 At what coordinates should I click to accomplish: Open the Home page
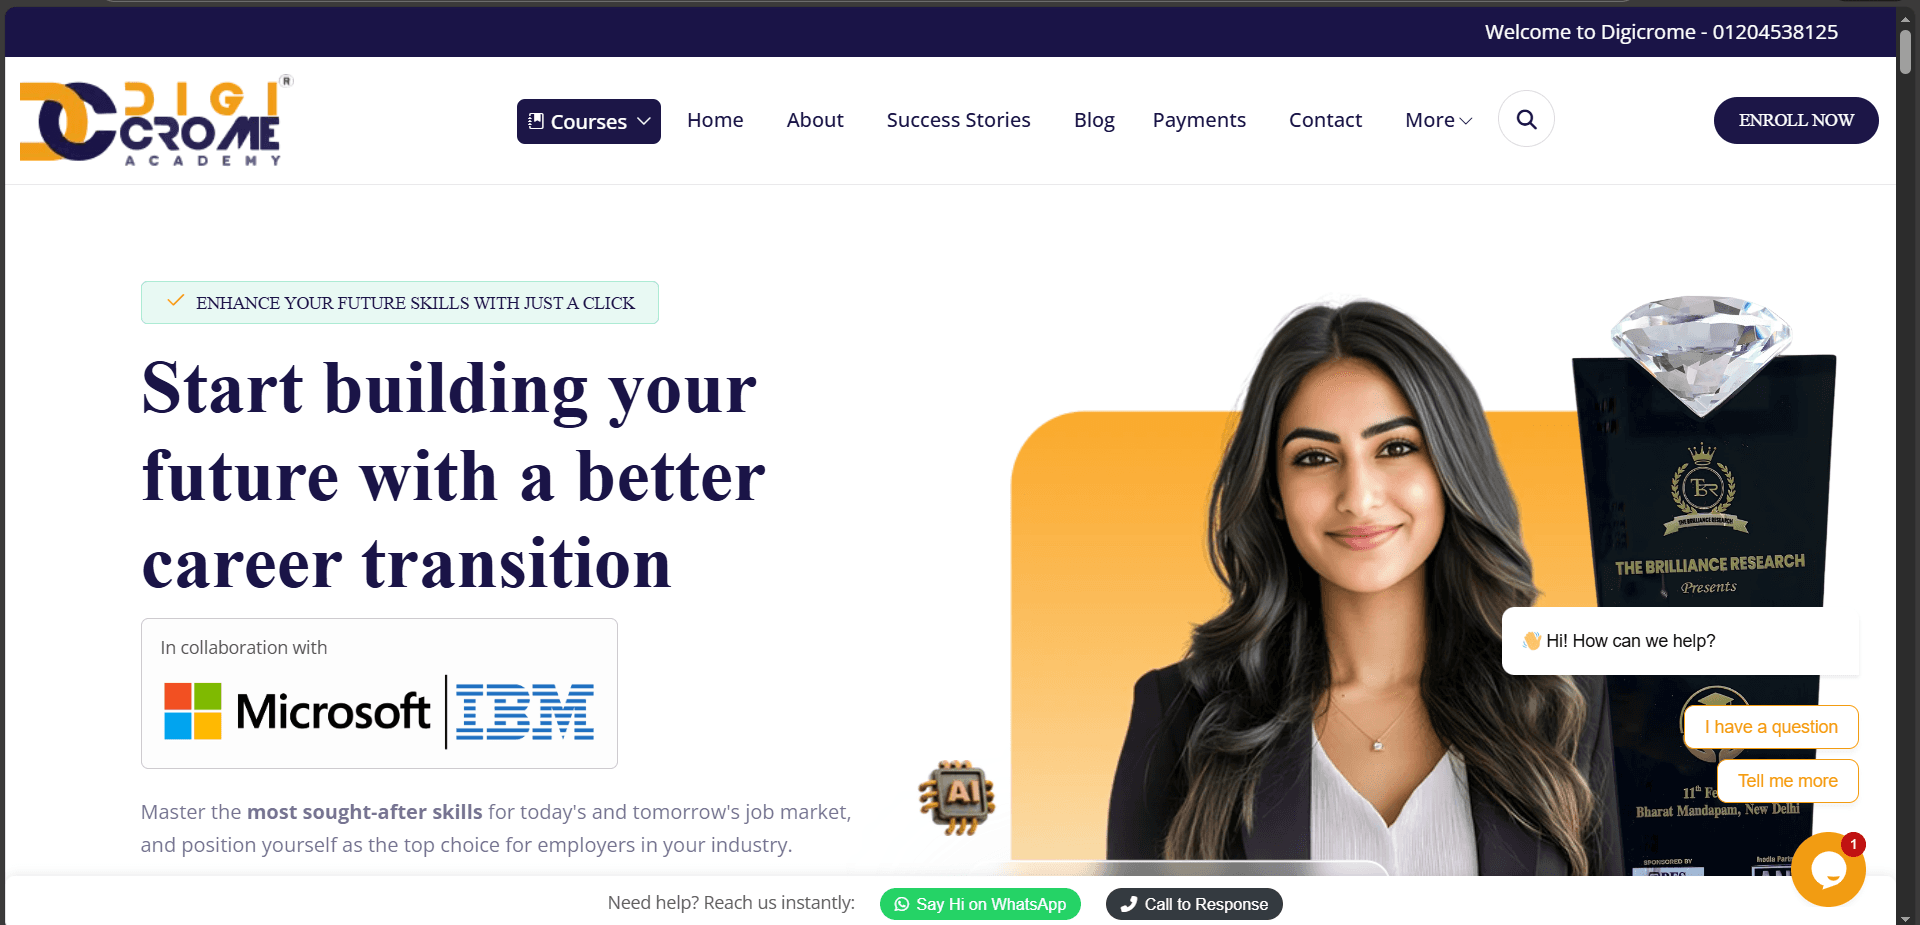715,120
